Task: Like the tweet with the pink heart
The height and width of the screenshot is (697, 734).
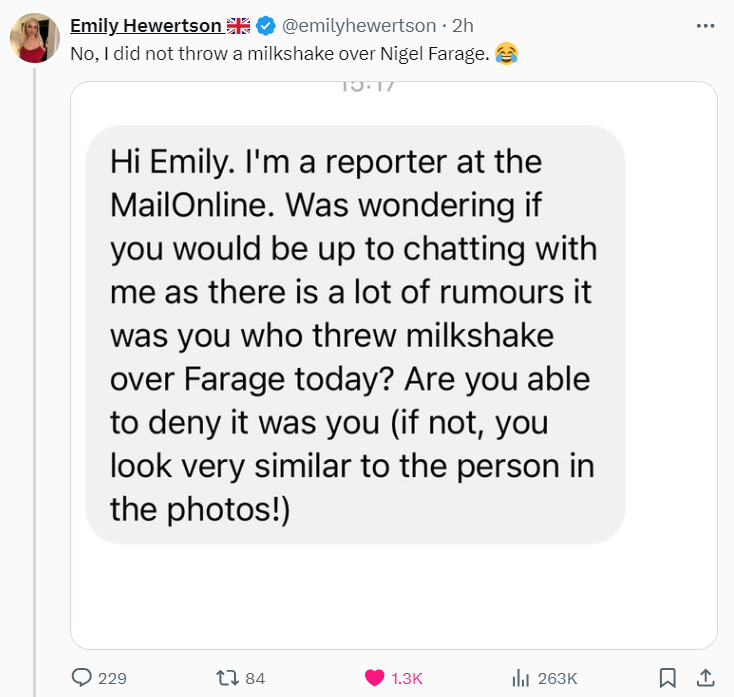Action: tap(375, 678)
